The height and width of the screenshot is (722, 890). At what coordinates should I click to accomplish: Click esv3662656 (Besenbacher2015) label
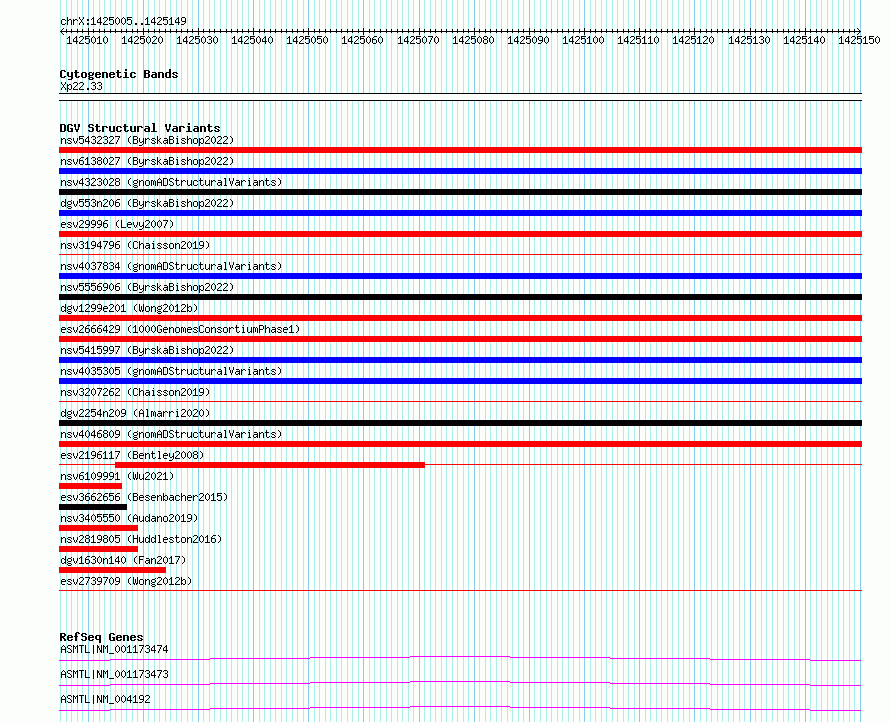[144, 497]
